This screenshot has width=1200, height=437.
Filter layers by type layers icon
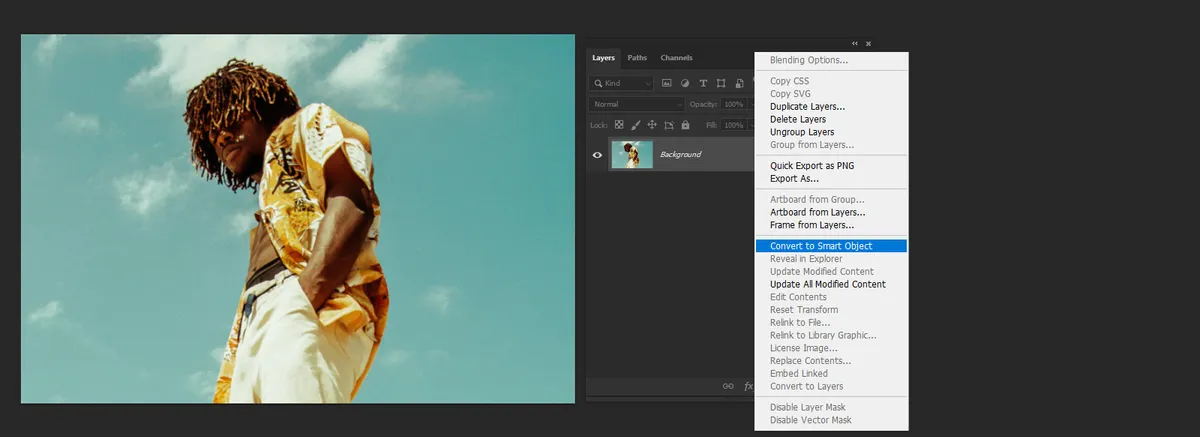(x=703, y=83)
